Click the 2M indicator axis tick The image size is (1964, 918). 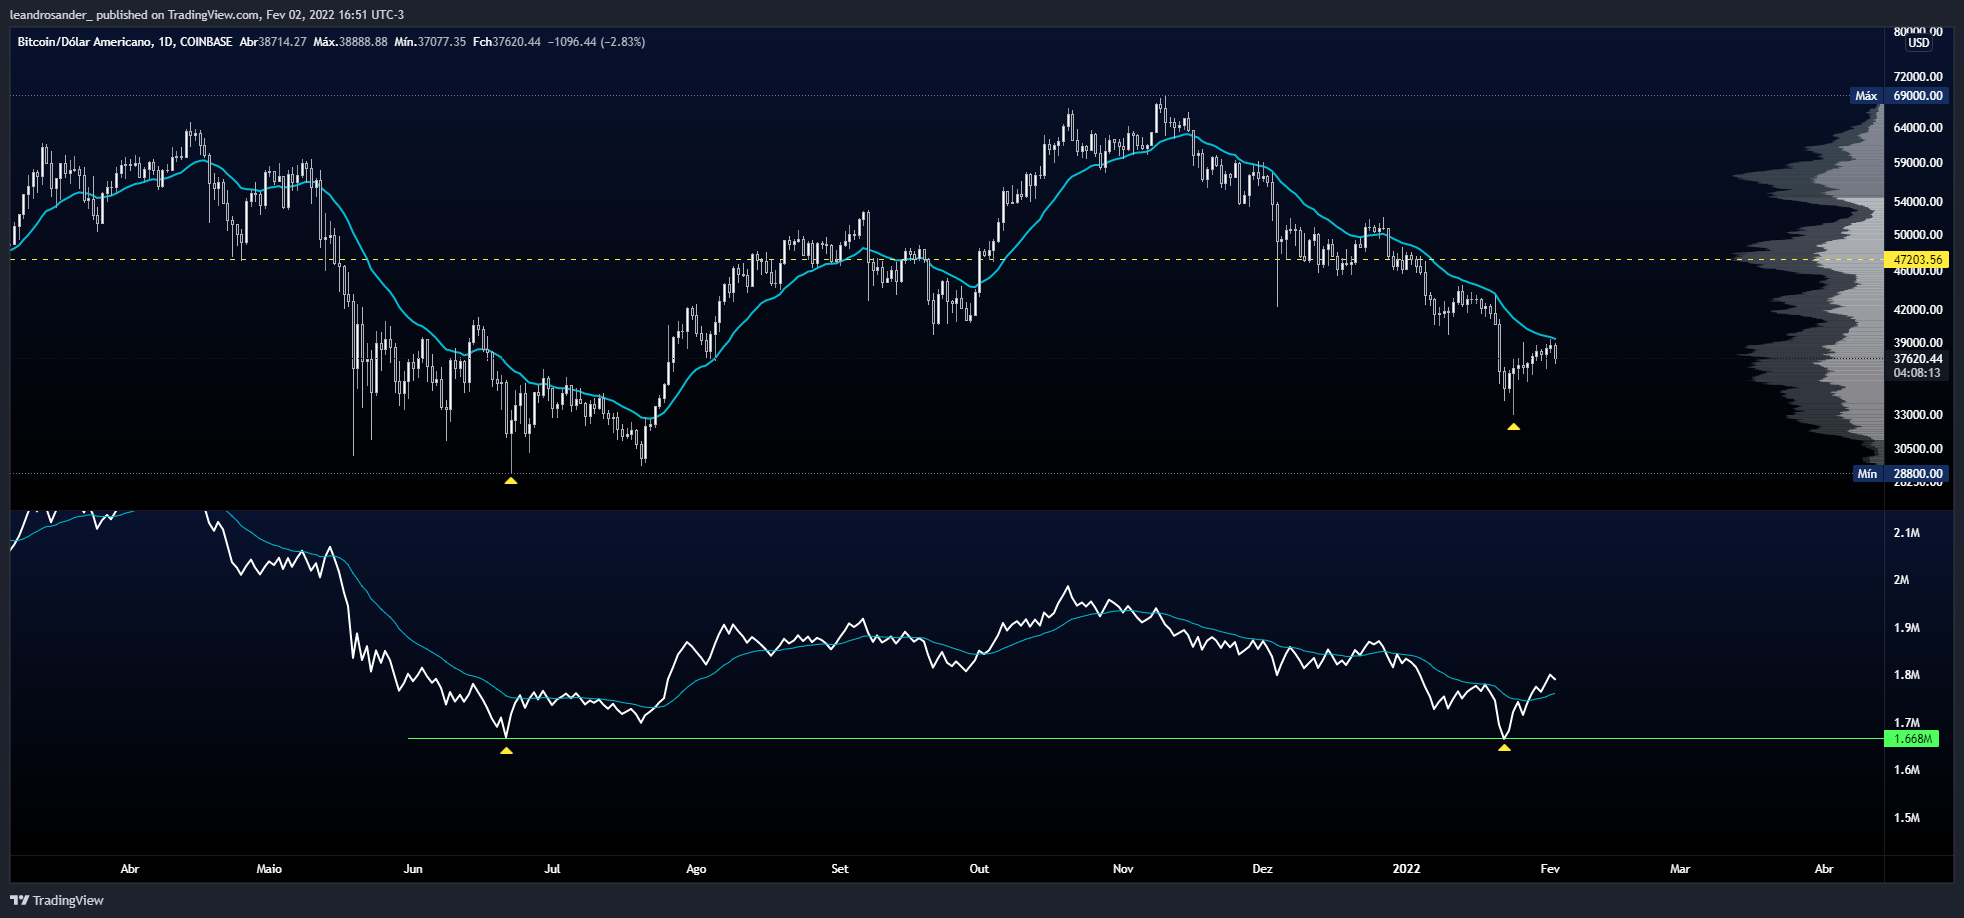click(x=1901, y=580)
